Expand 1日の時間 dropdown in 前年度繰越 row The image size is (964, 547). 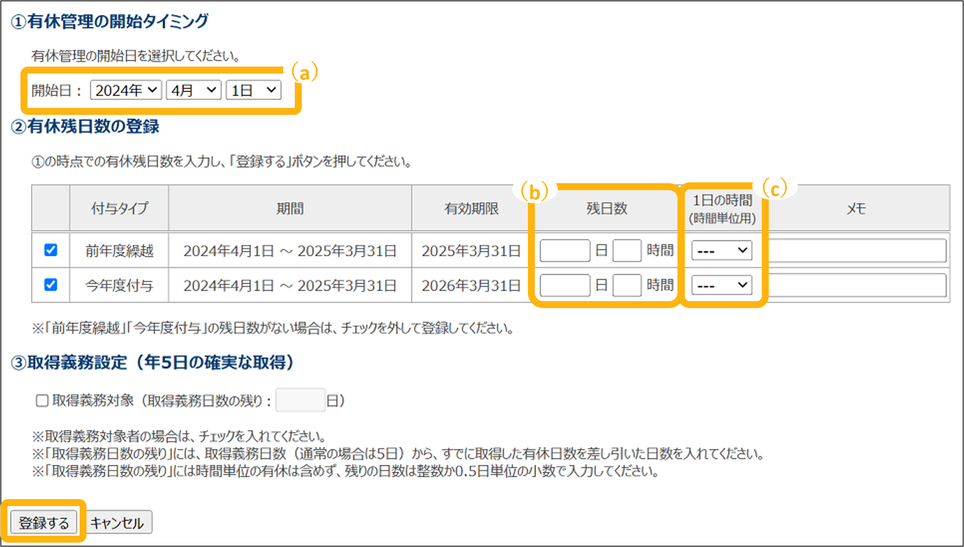click(721, 250)
